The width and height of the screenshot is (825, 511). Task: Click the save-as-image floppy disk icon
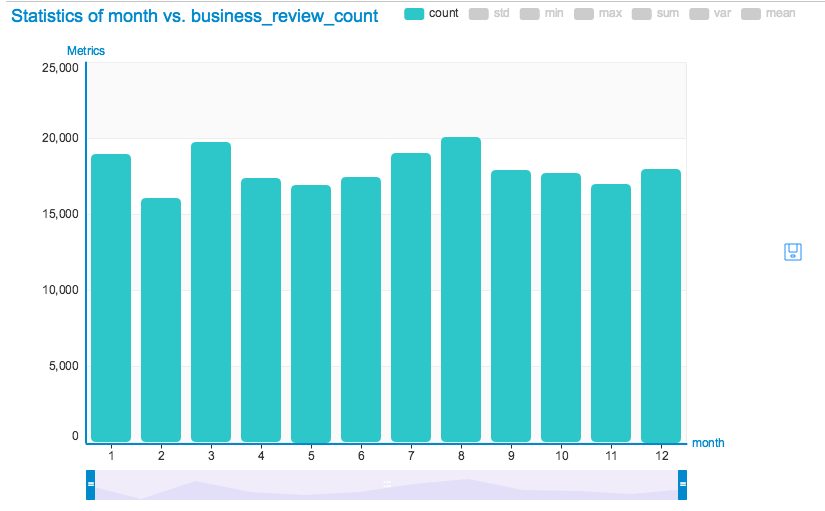[793, 251]
